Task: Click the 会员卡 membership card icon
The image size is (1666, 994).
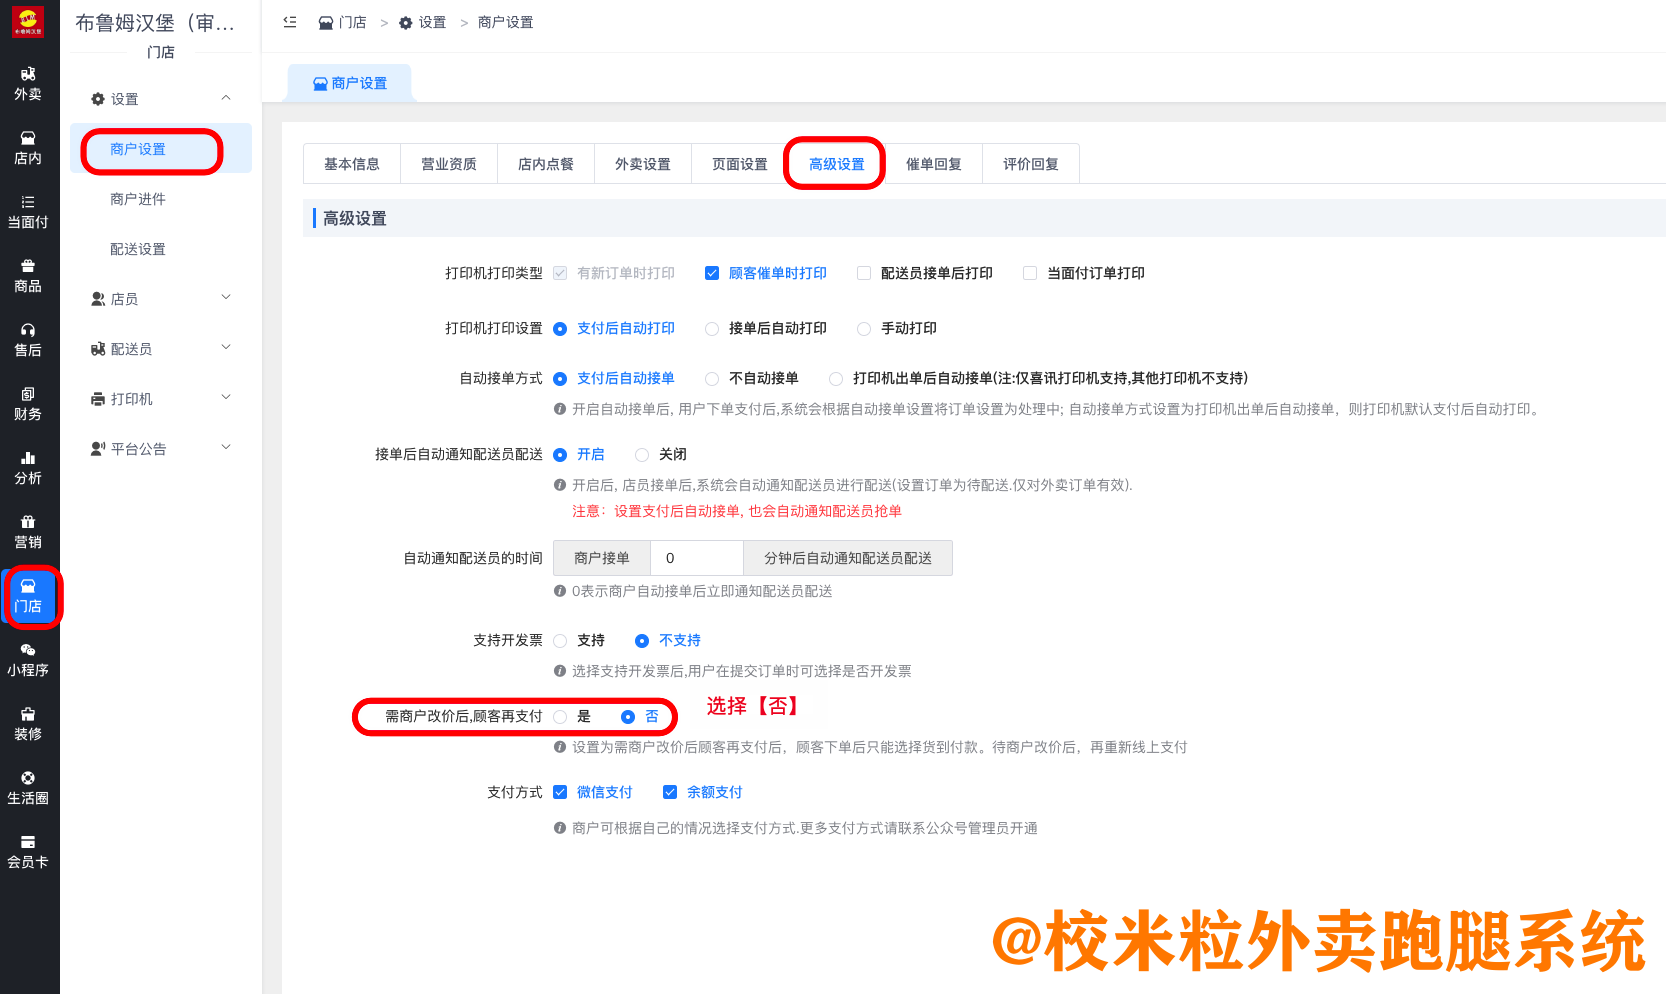Action: (x=28, y=851)
